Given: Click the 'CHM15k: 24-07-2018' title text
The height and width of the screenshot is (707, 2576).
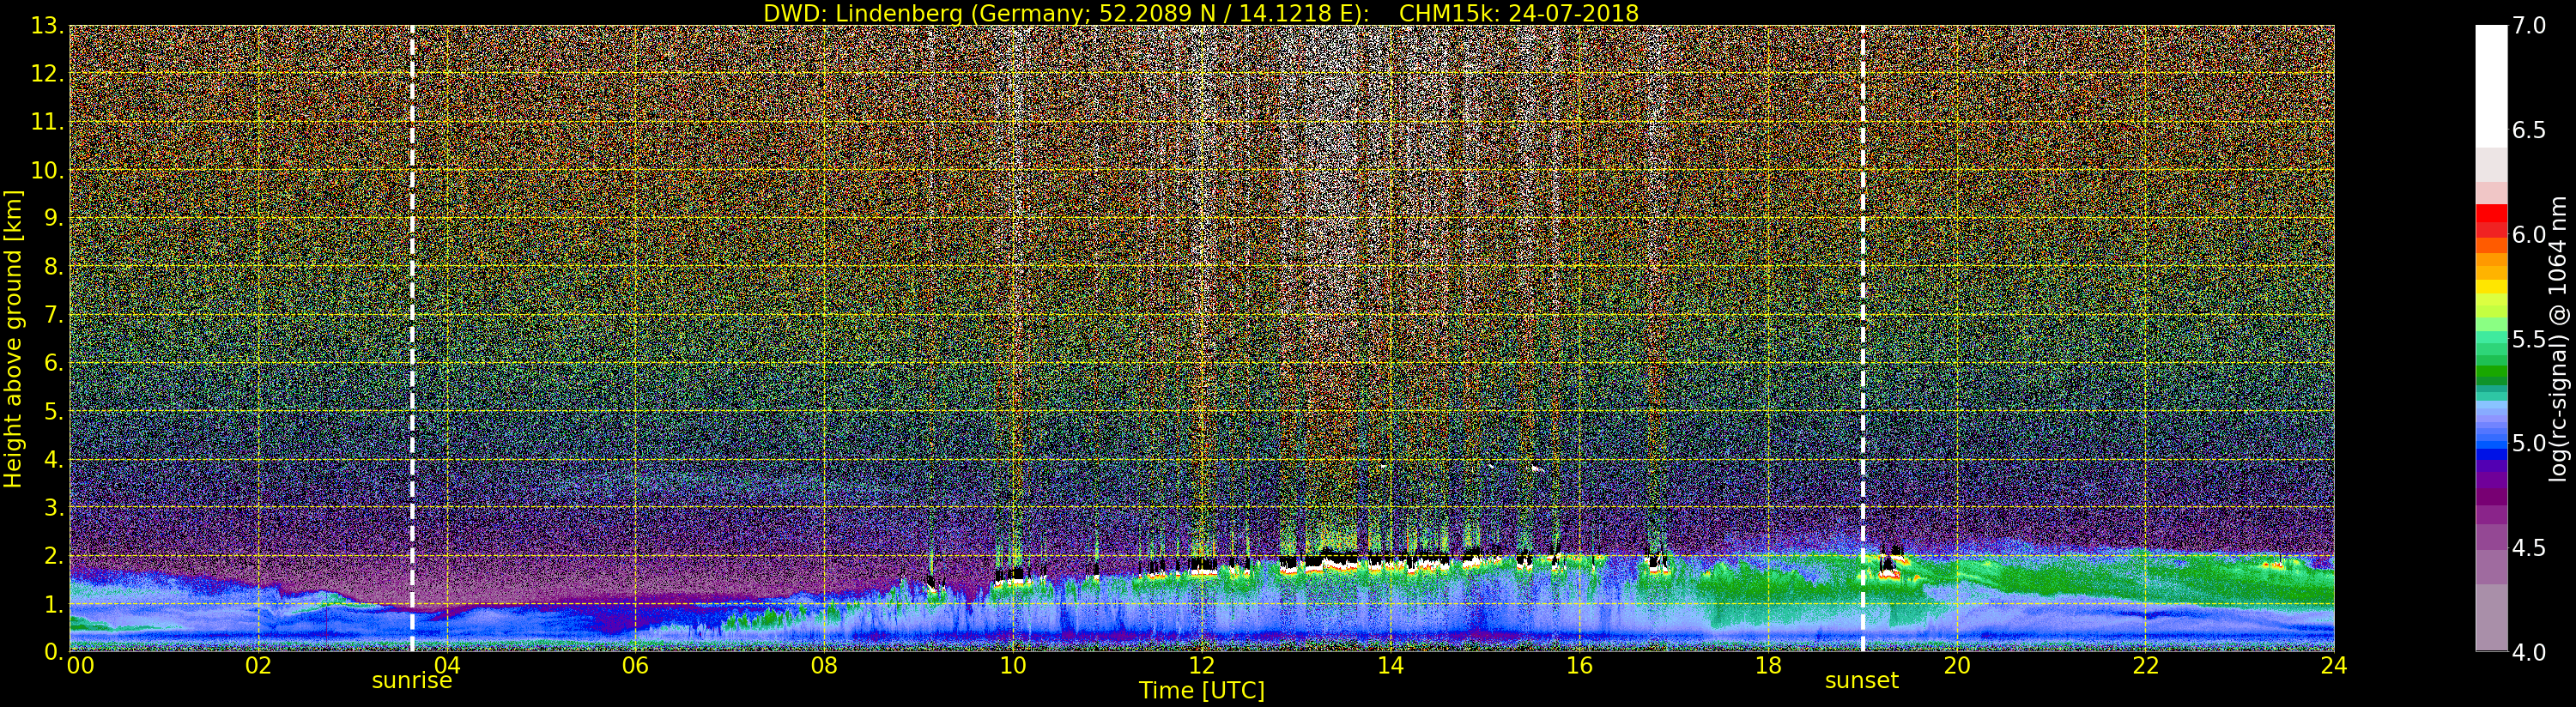Looking at the screenshot, I should pyautogui.click(x=1519, y=13).
